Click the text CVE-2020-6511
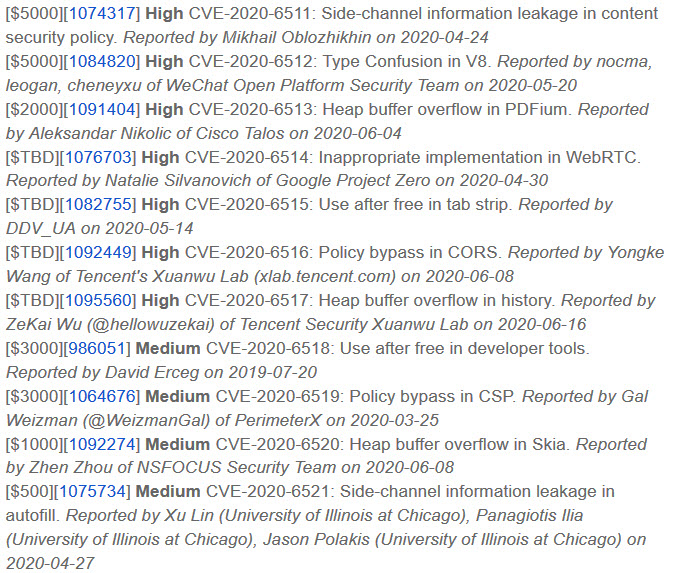683x573 pixels. (x=251, y=14)
